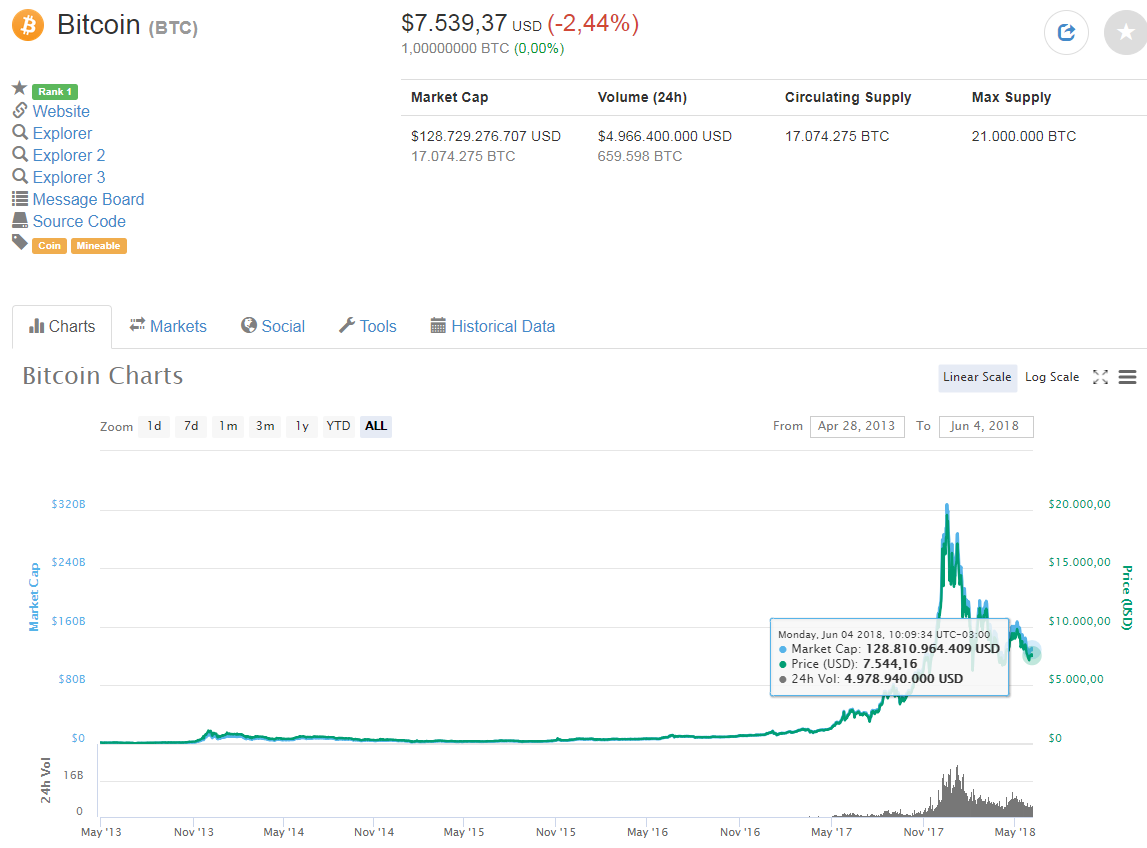
Task: Click the share arrow icon button
Action: [x=1066, y=32]
